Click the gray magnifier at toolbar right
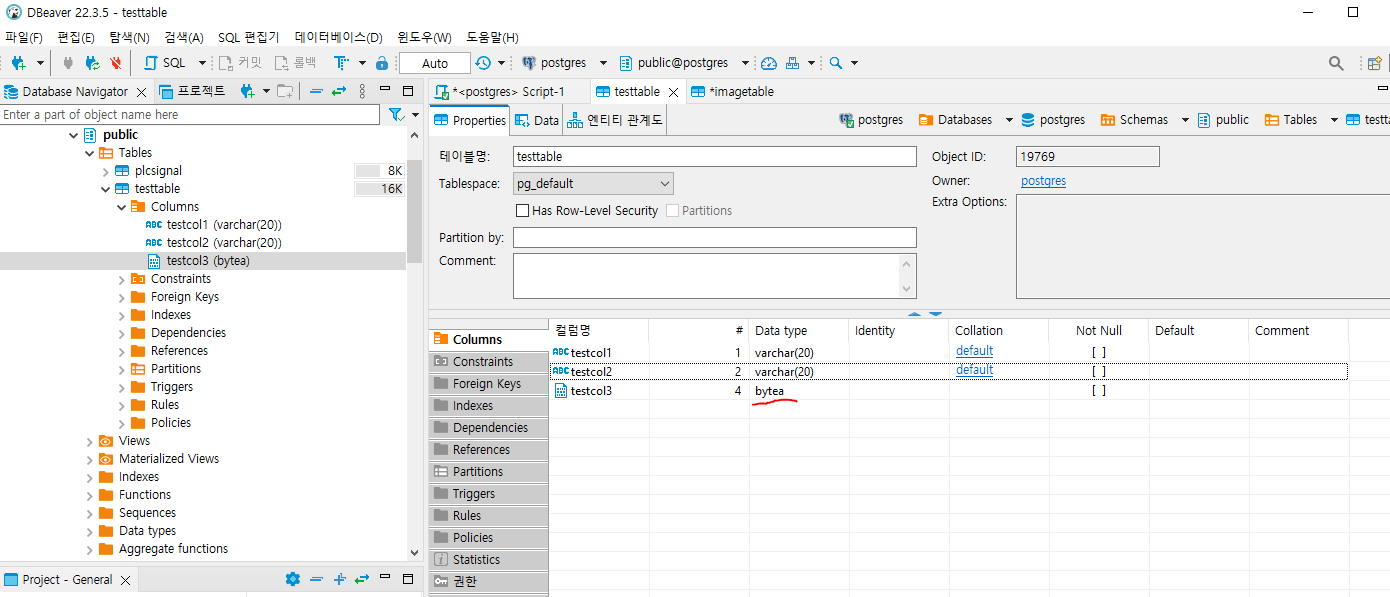The width and height of the screenshot is (1390, 597). (x=1336, y=63)
